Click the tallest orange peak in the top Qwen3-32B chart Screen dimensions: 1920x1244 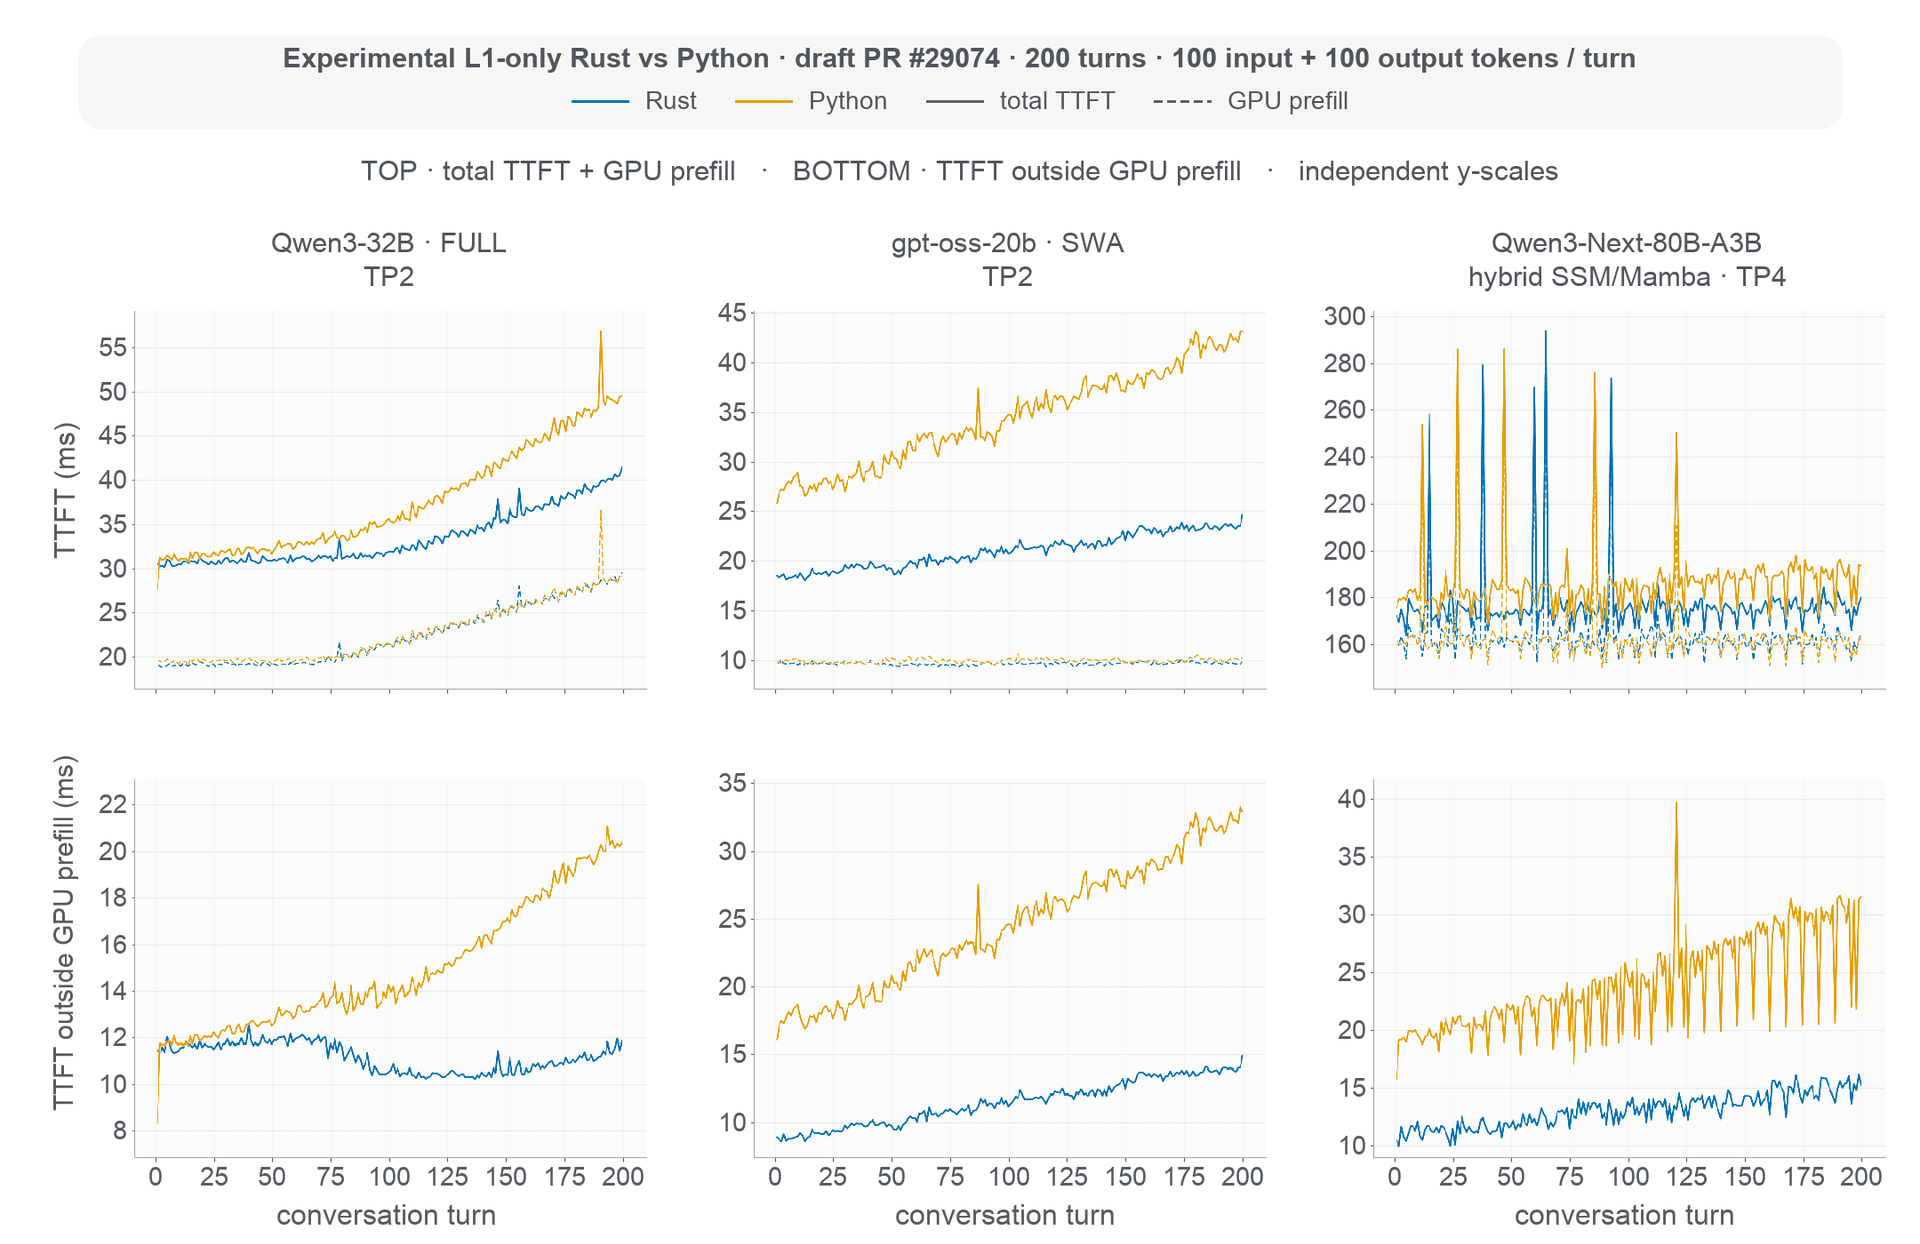pyautogui.click(x=600, y=334)
